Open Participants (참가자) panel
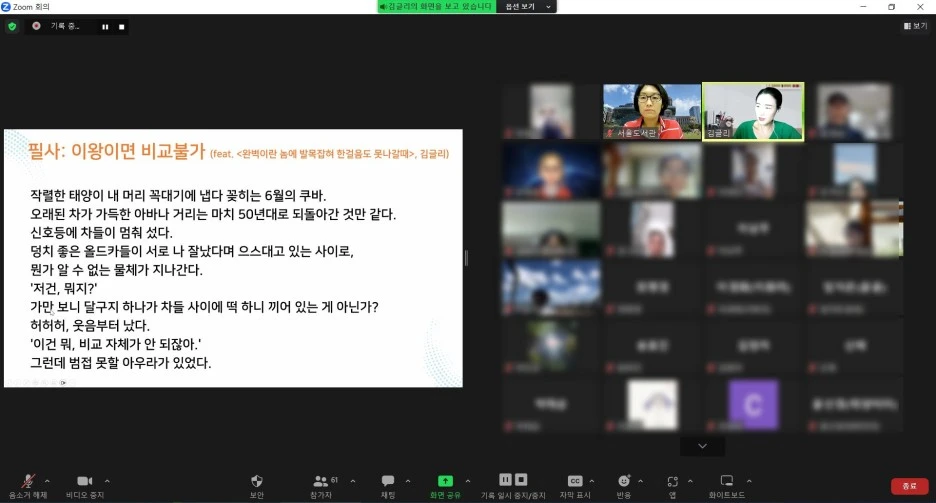The height and width of the screenshot is (503, 936). tap(321, 486)
